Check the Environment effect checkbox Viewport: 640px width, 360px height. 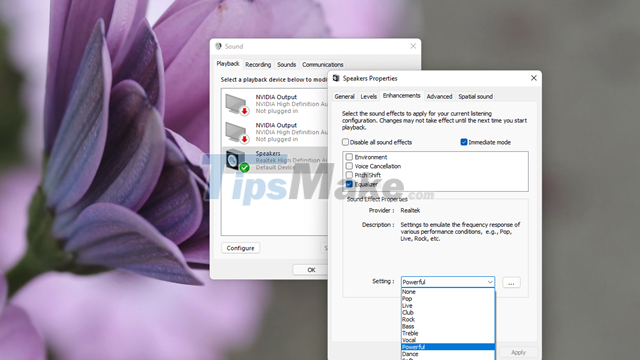[x=349, y=157]
